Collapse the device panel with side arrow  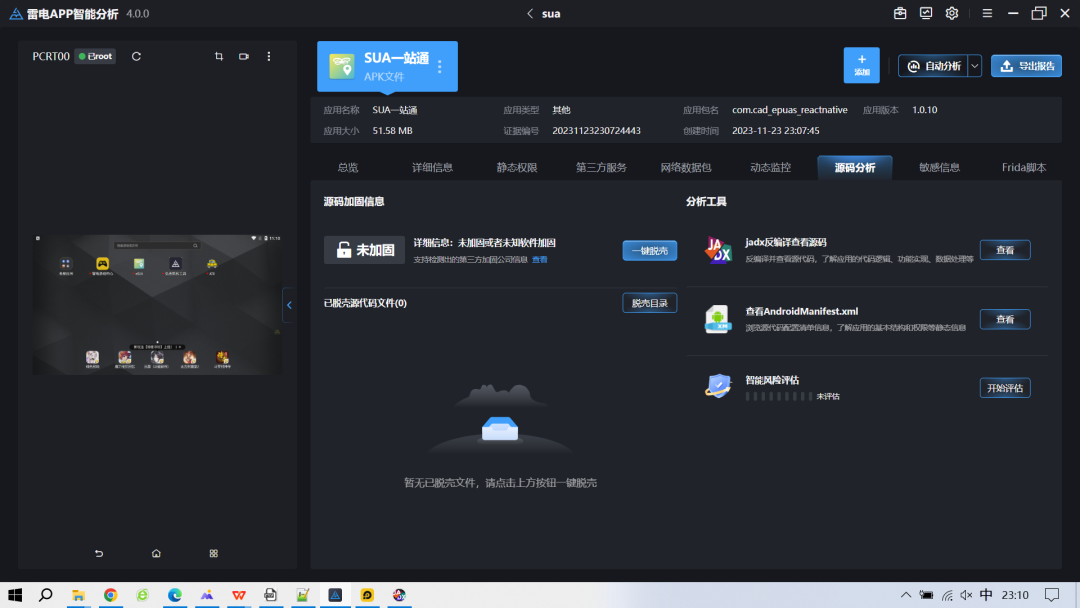(289, 305)
